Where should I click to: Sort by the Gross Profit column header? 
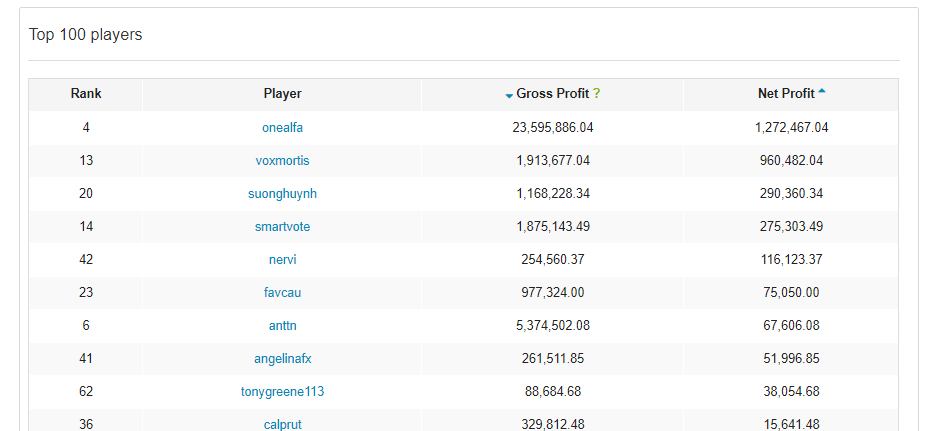(x=552, y=94)
